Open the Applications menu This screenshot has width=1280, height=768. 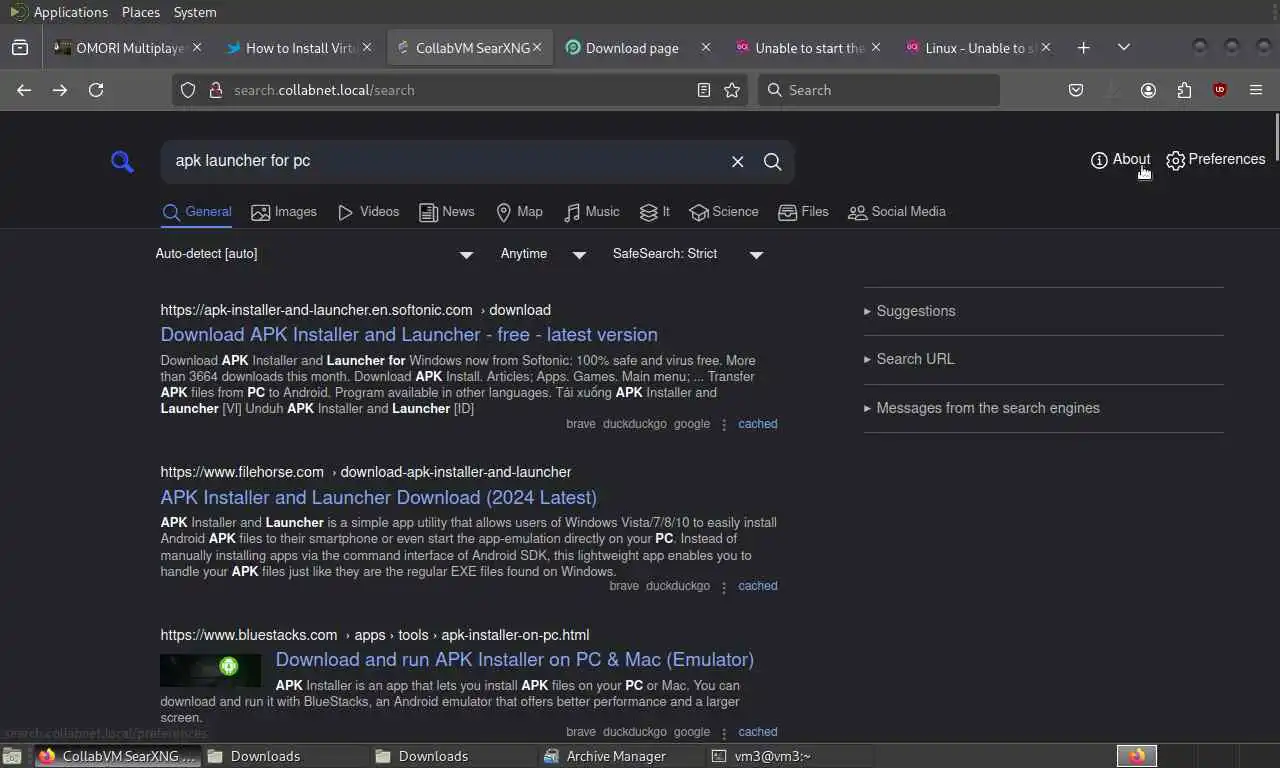tap(59, 12)
